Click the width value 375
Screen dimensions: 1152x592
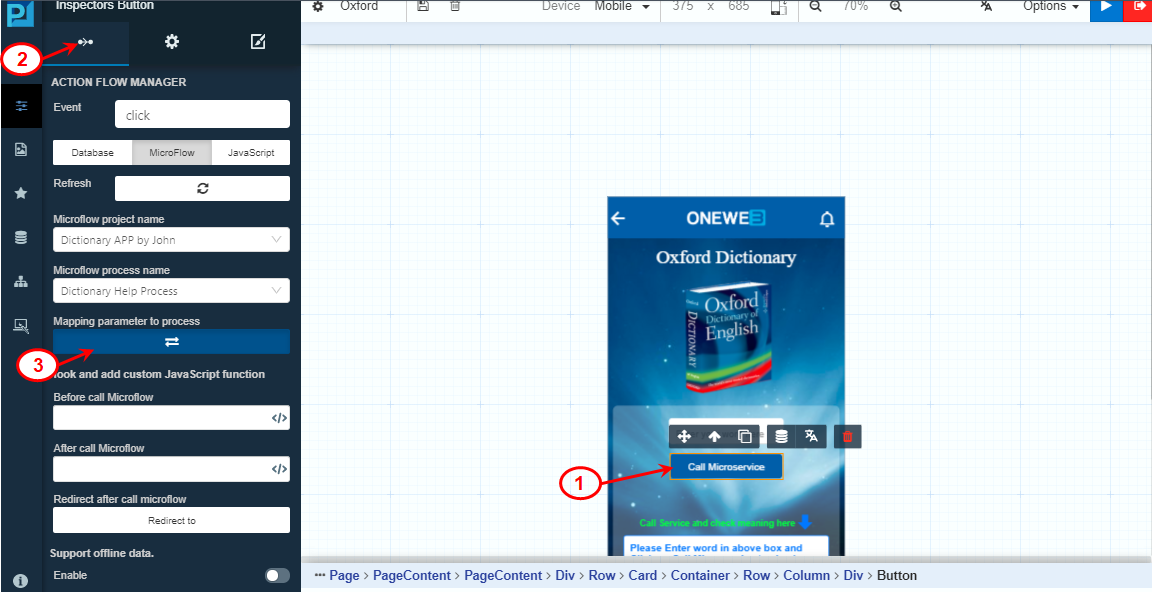pos(683,6)
